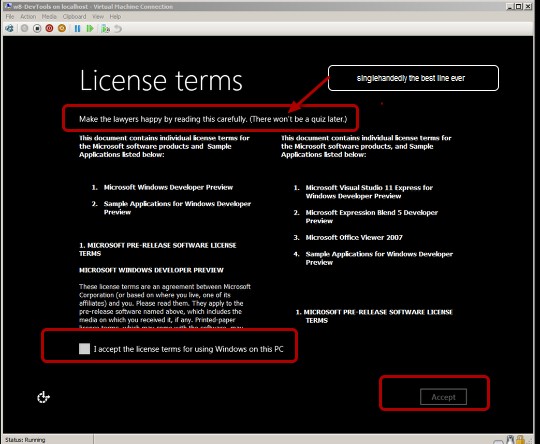This screenshot has width=540, height=444.
Task: Shut down the VM with the red power icon
Action: point(50,29)
